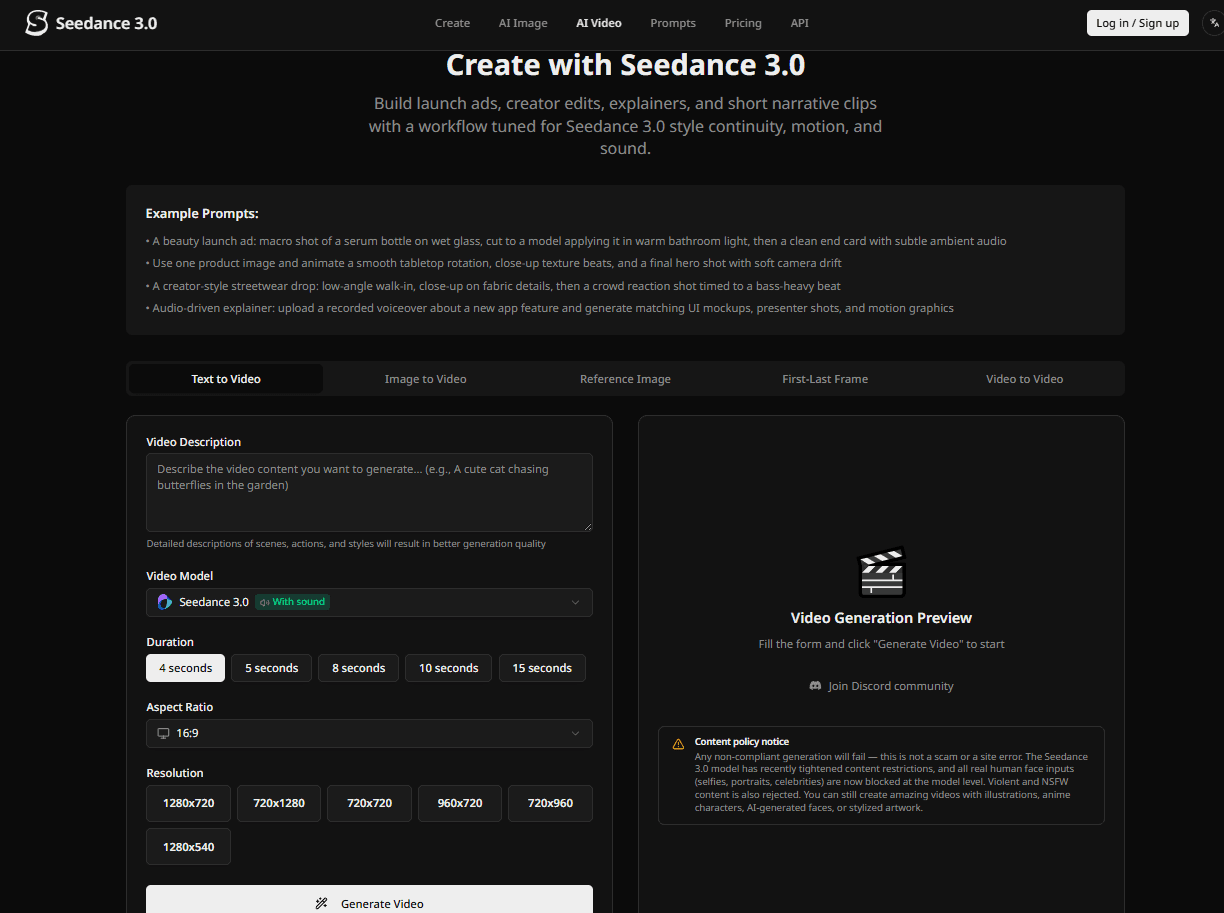Set resolution to 960x720
The width and height of the screenshot is (1224, 913).
click(460, 803)
